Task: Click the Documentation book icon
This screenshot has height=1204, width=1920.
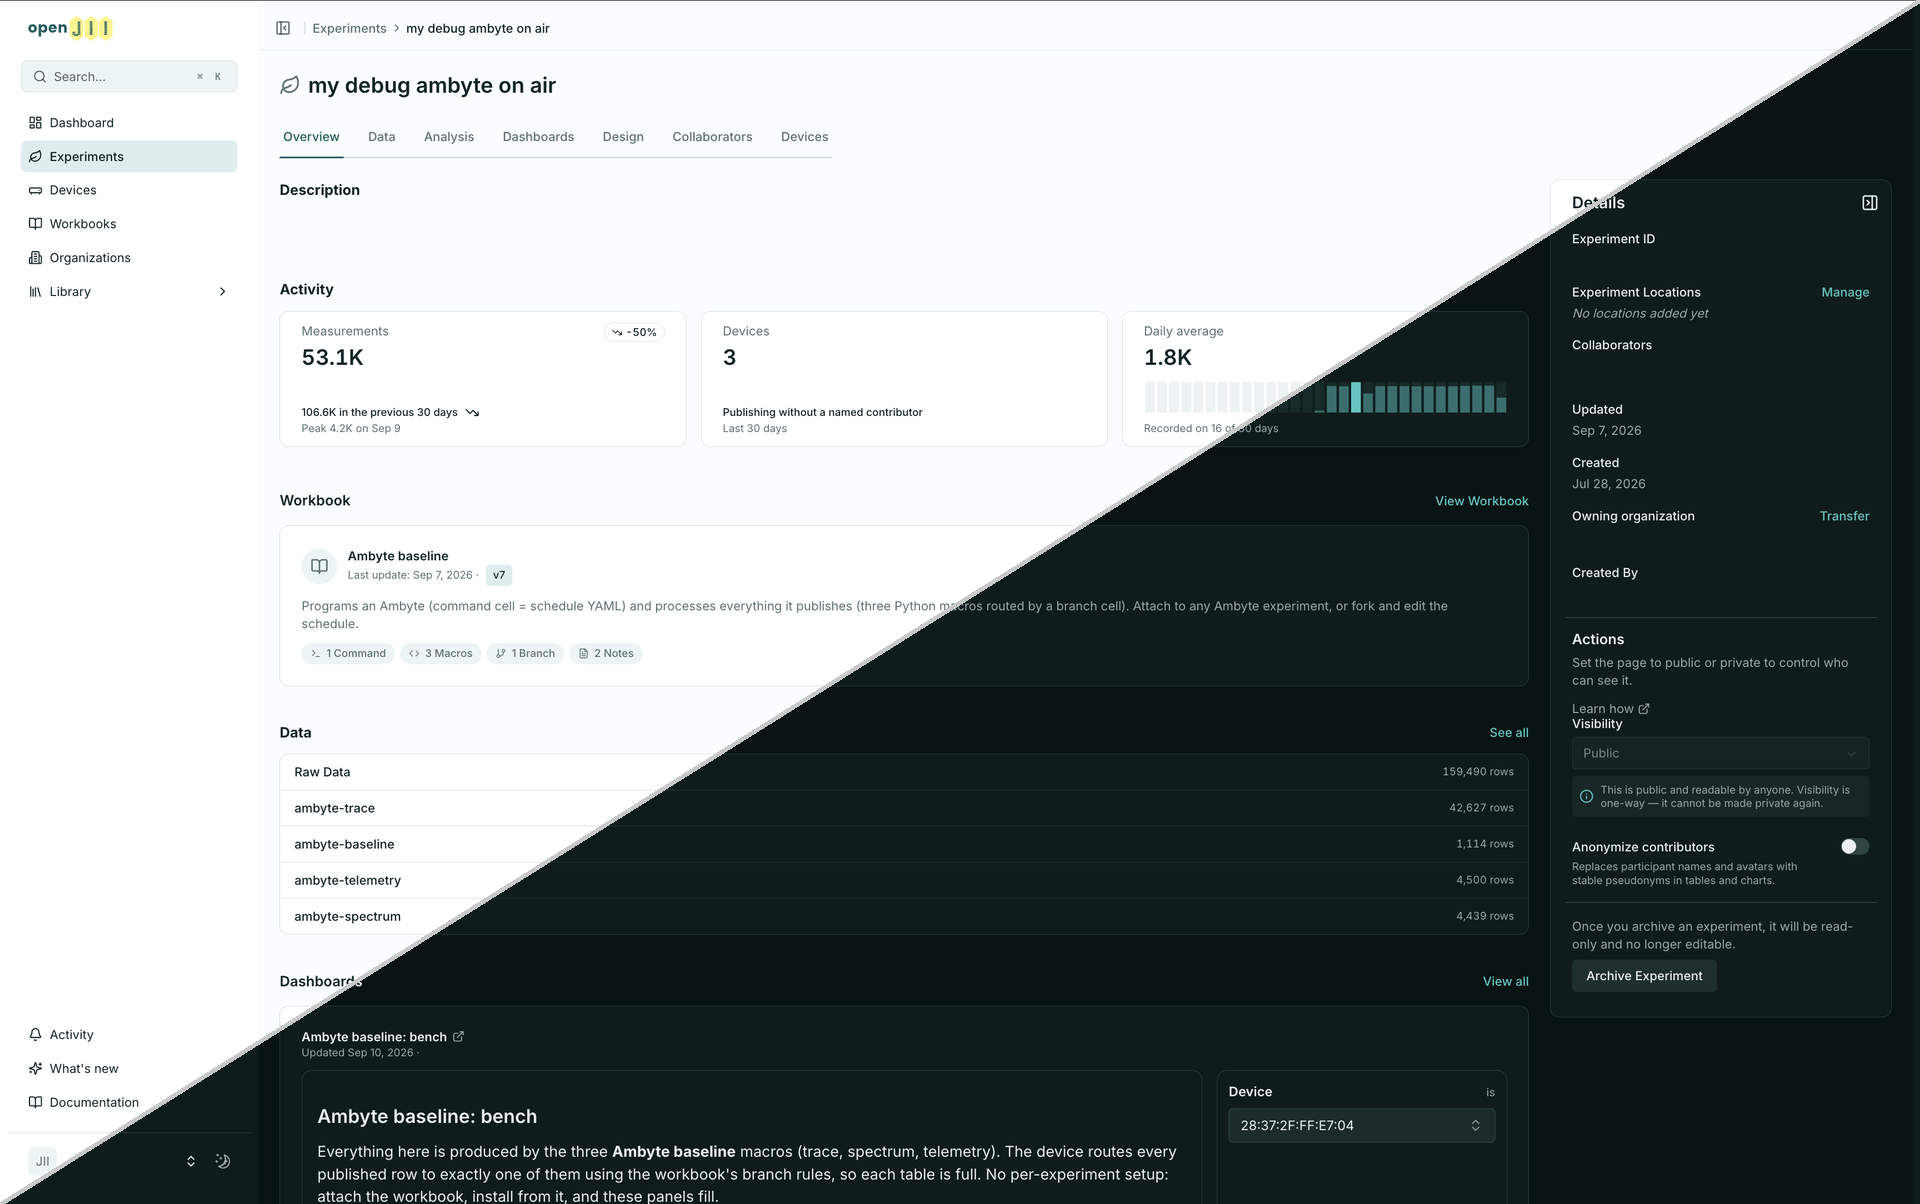Action: tap(35, 1103)
